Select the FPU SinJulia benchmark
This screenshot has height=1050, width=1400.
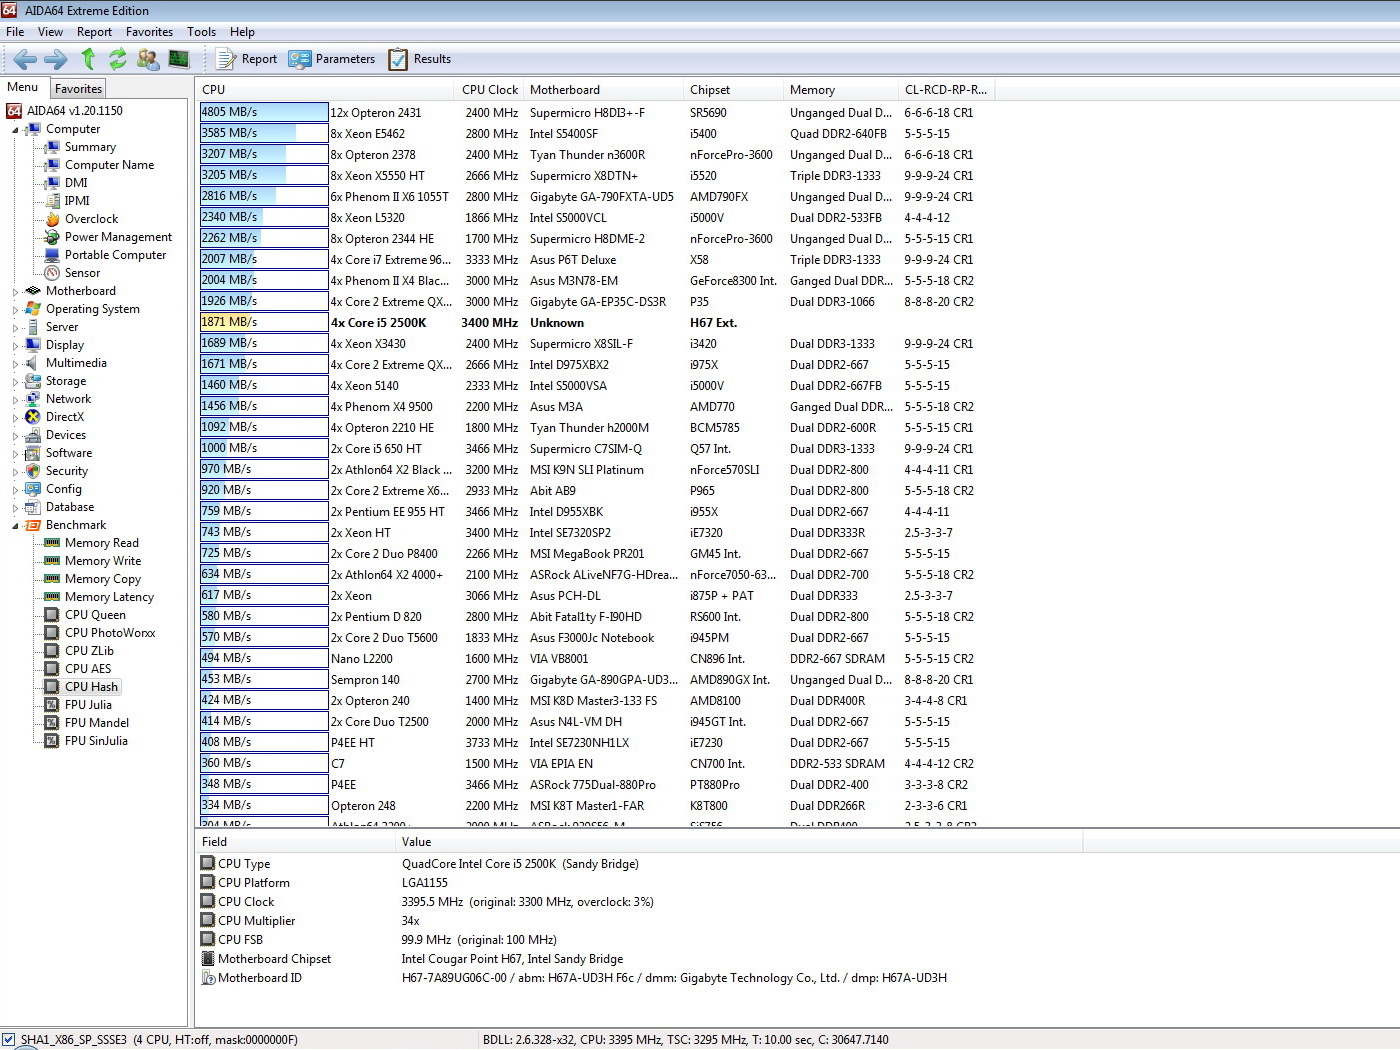coord(96,741)
